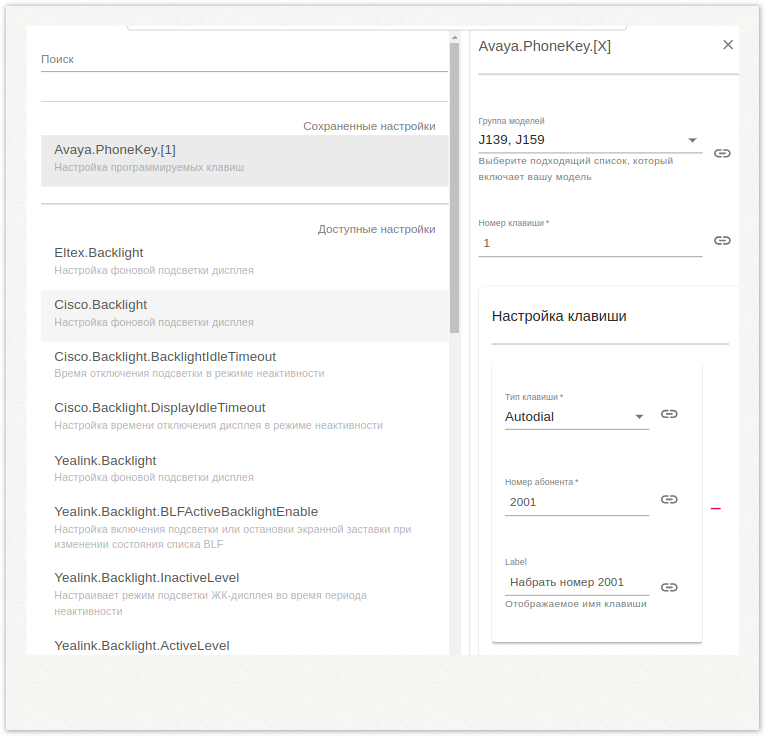Click the Поиск search field
765x736 pixels.
(243, 60)
